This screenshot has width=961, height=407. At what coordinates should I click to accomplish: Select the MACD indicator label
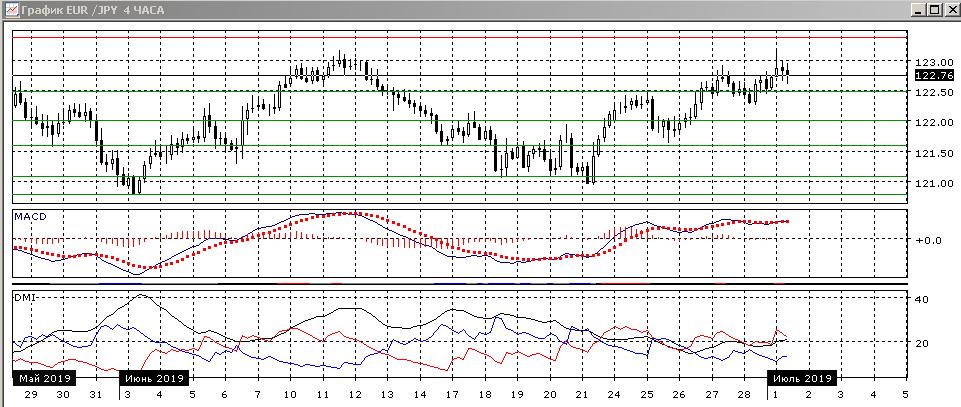tap(29, 216)
